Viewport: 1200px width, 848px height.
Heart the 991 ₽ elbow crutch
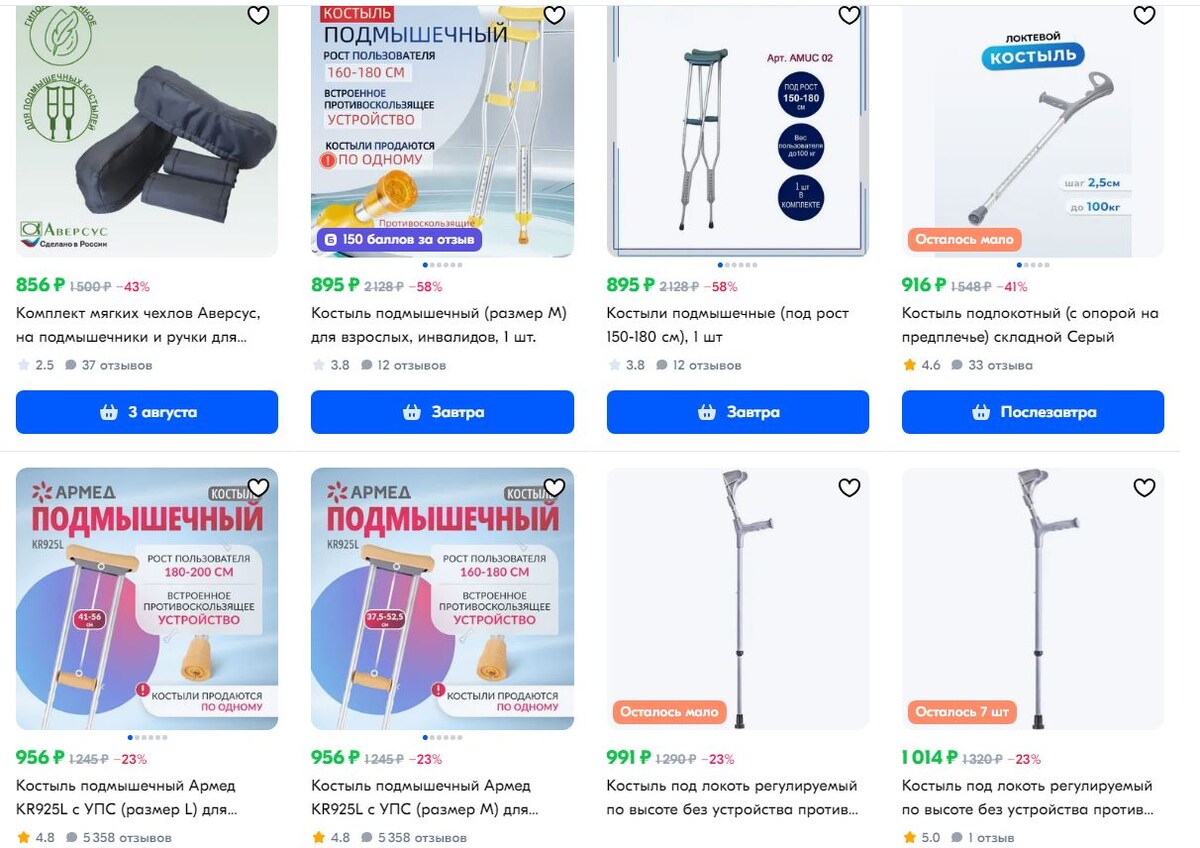(x=849, y=487)
